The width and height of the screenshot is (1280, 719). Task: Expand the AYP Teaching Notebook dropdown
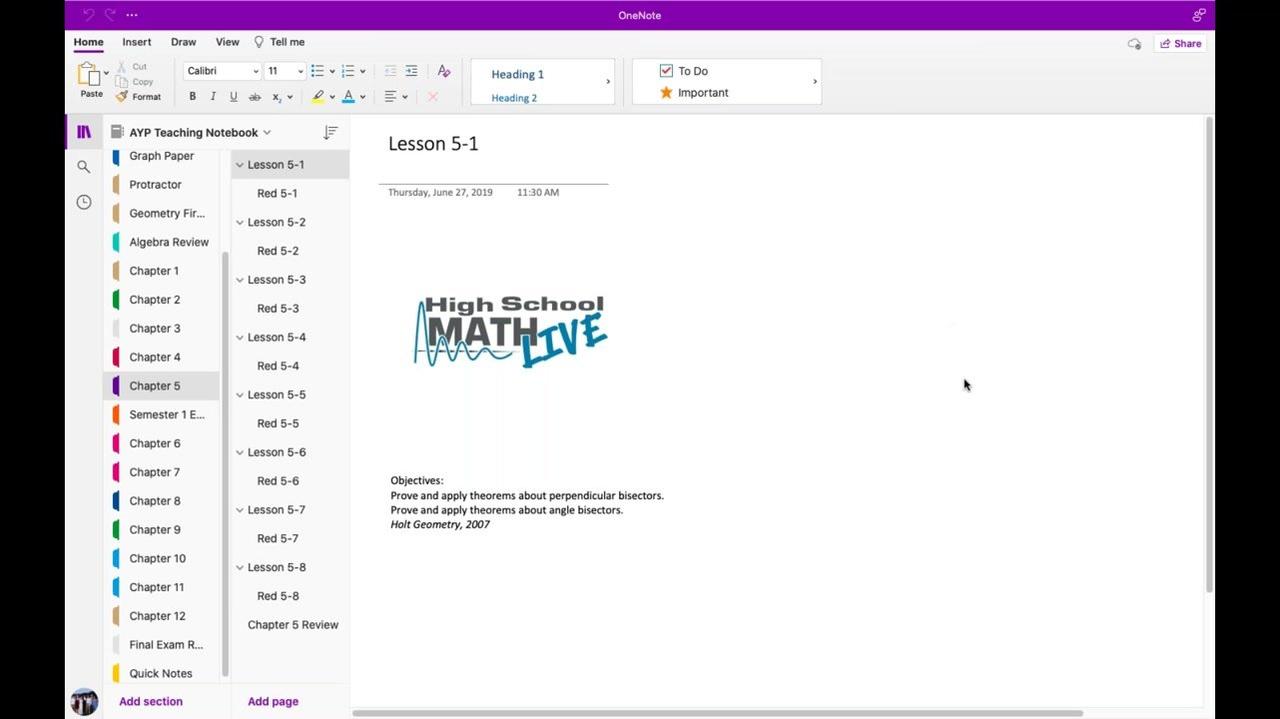pyautogui.click(x=267, y=132)
